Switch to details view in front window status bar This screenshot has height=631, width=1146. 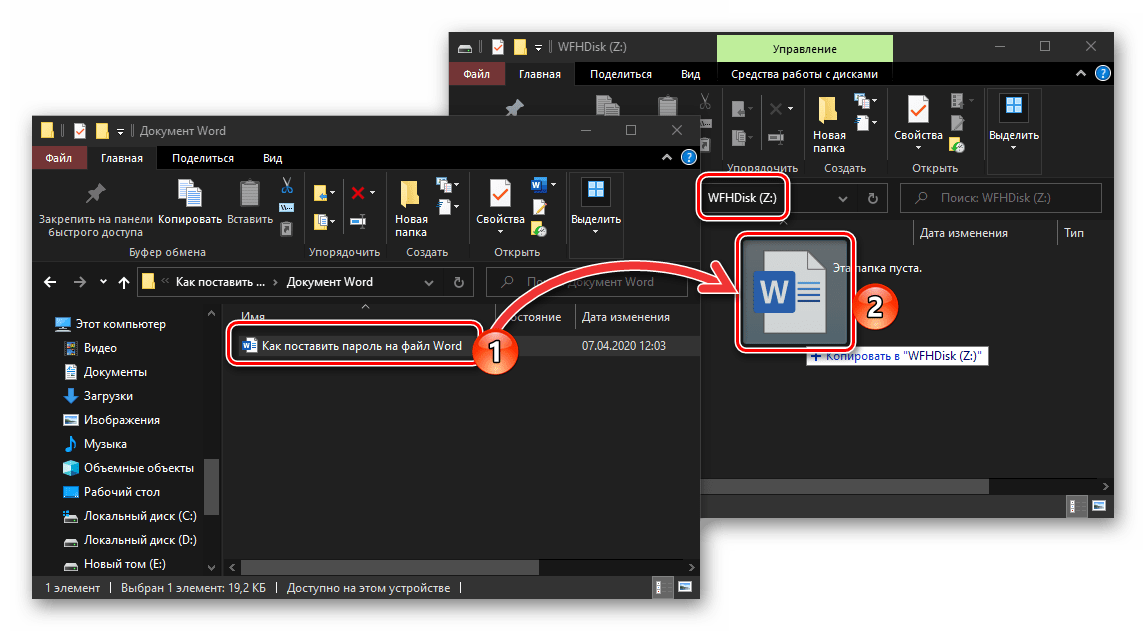pos(660,588)
